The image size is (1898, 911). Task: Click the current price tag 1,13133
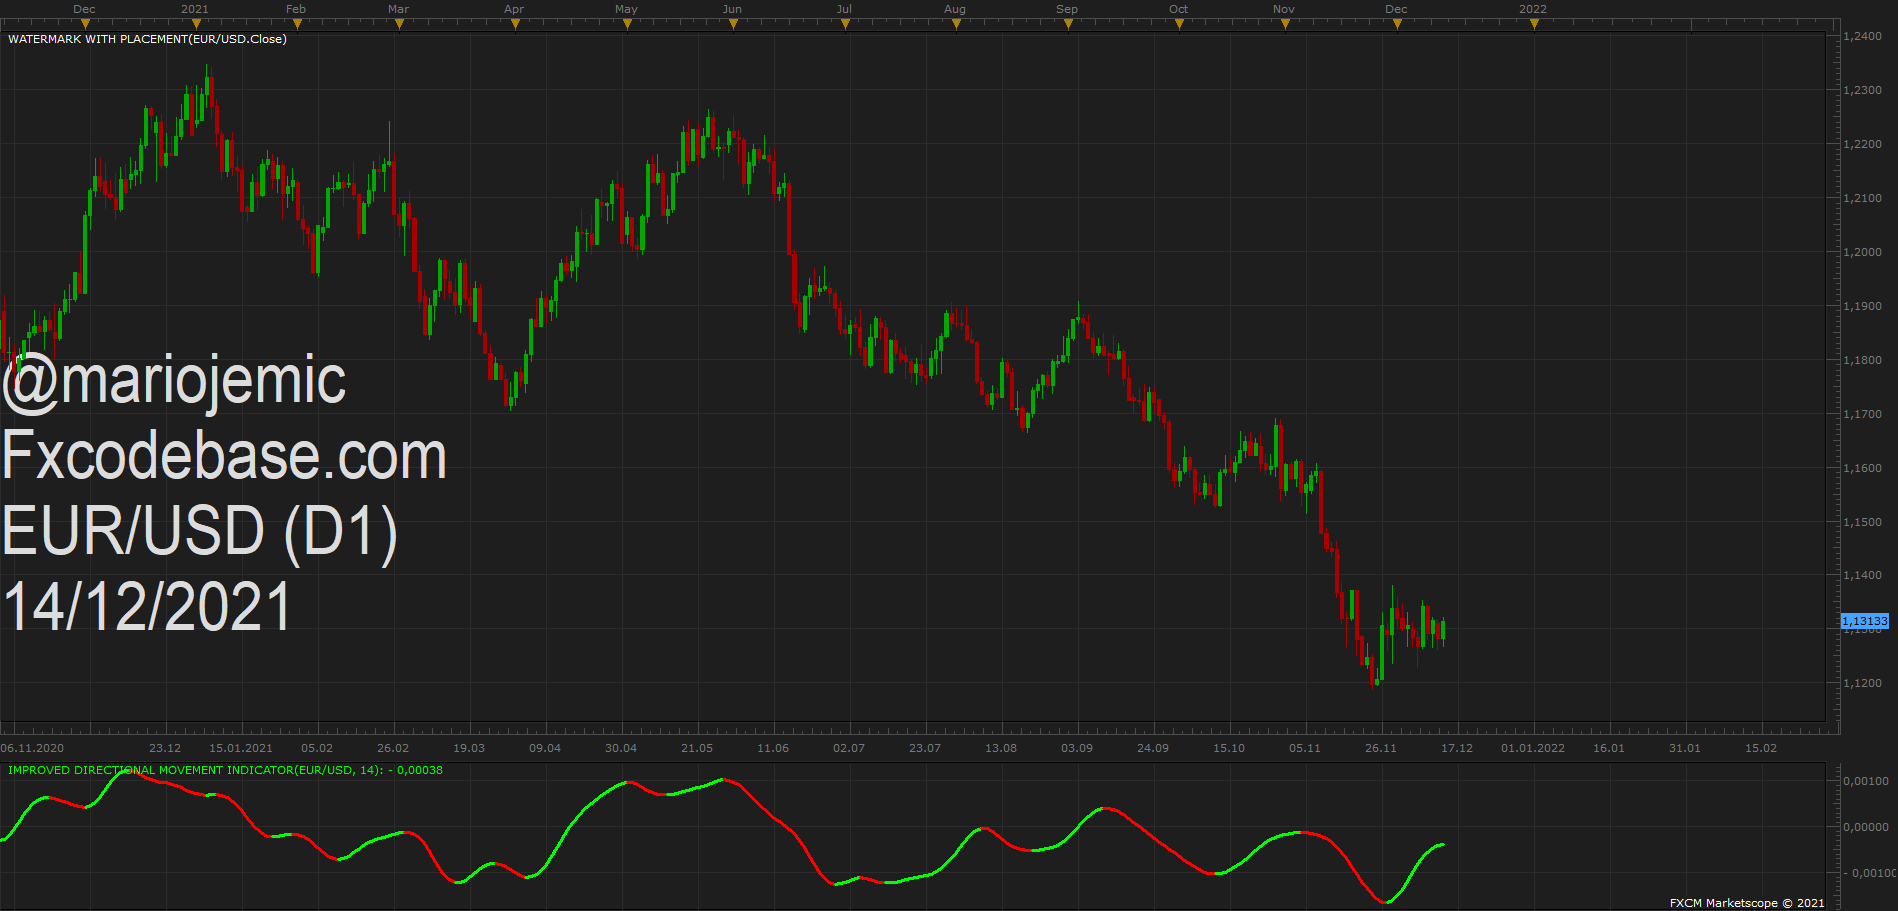click(1865, 621)
